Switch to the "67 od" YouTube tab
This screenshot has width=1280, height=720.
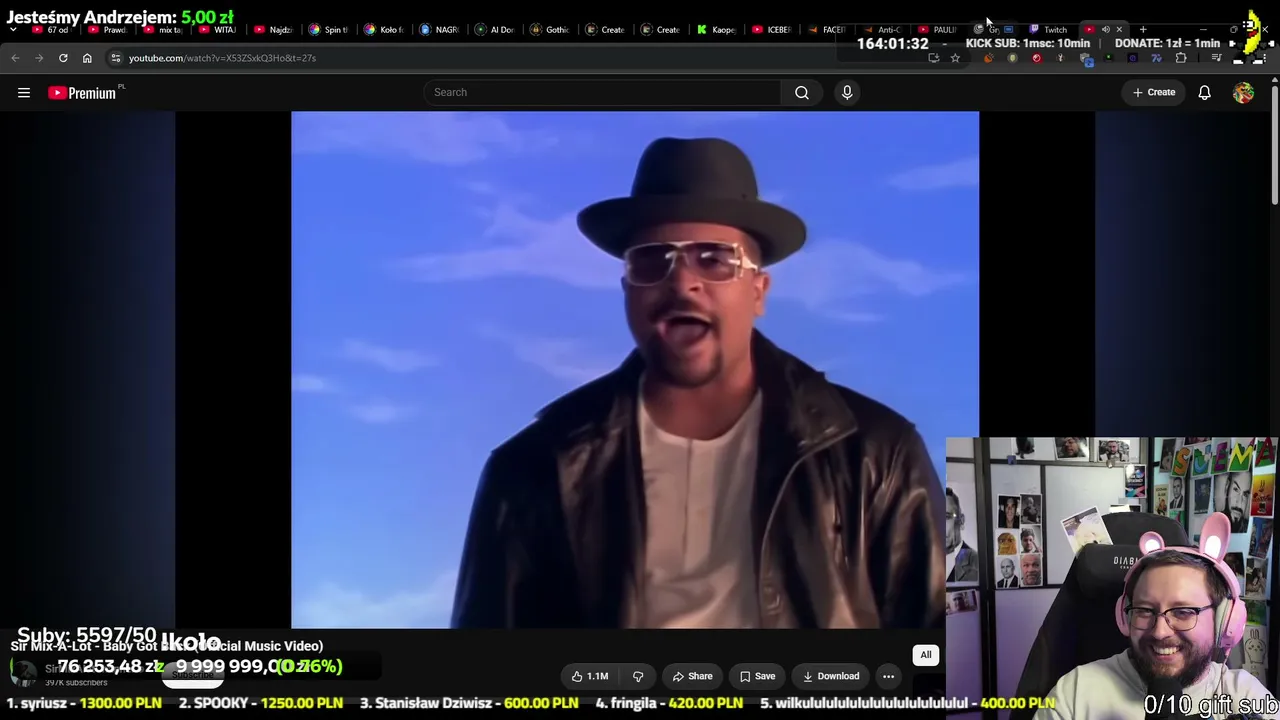click(50, 30)
